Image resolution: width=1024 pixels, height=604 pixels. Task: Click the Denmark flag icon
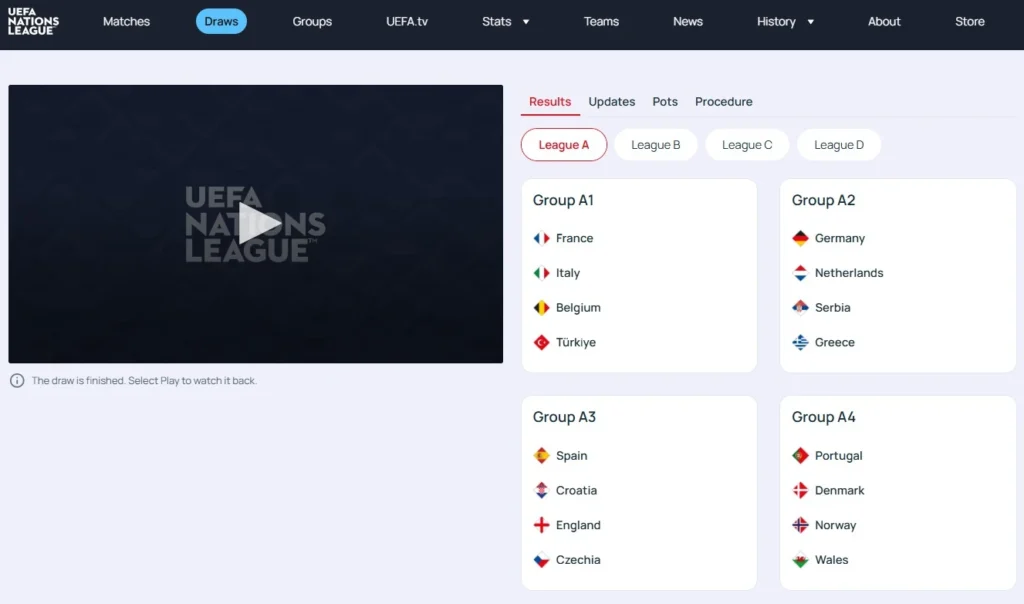click(x=800, y=490)
